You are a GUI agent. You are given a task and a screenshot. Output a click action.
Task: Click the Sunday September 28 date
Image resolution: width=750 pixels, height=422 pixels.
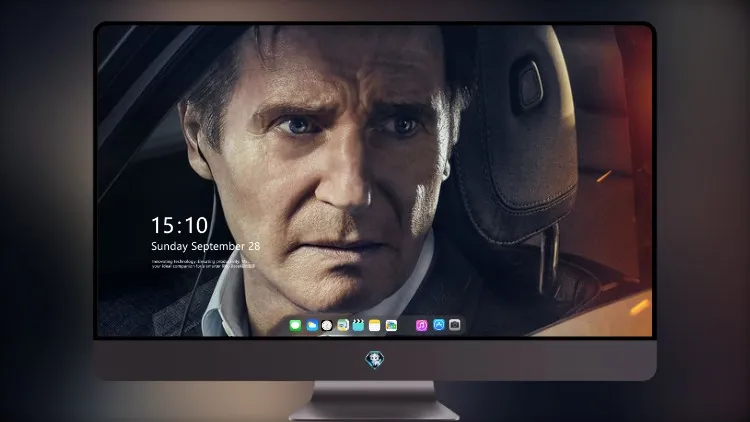point(206,246)
